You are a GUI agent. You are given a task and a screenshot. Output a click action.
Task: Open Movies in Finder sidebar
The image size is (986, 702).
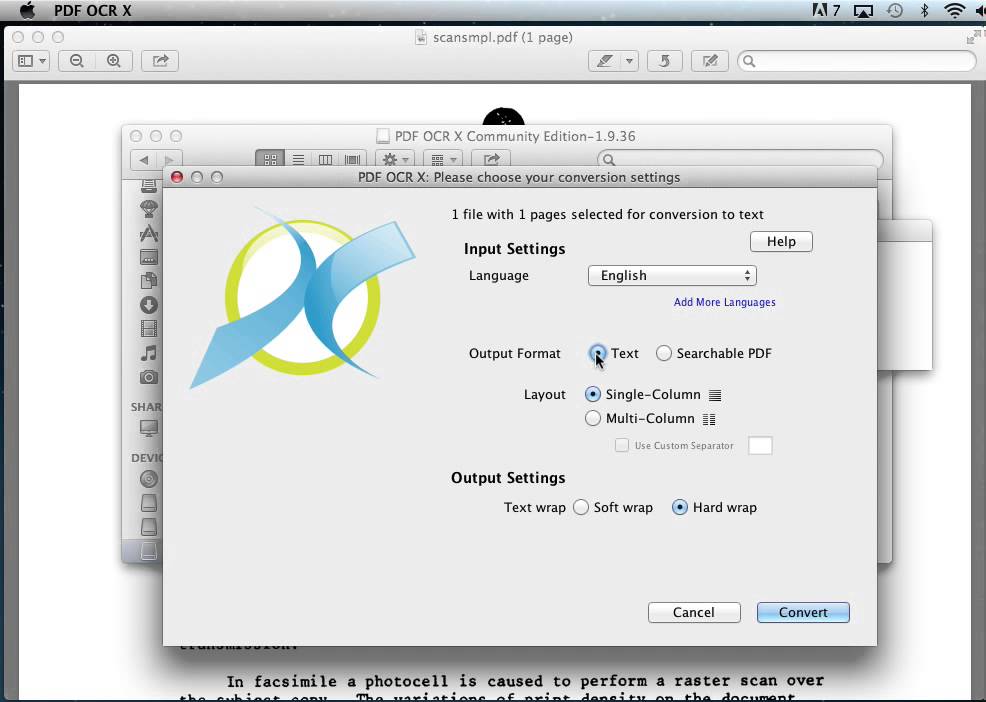[x=149, y=328]
